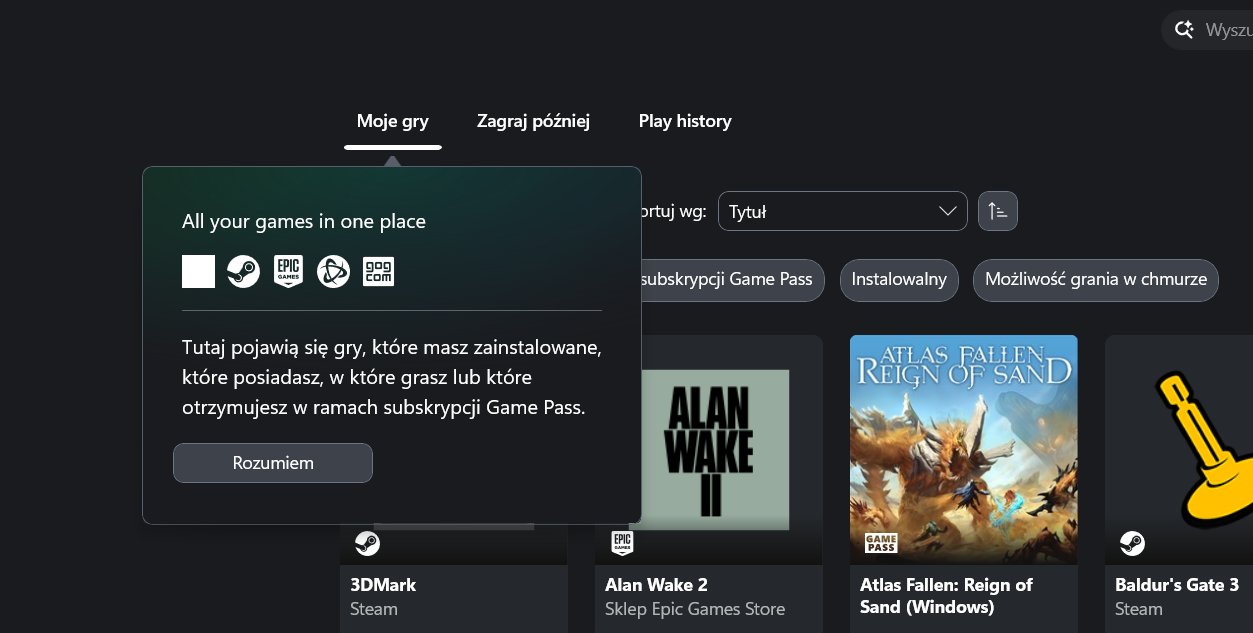1253x633 pixels.
Task: Select the Moje gry tab
Action: coord(393,121)
